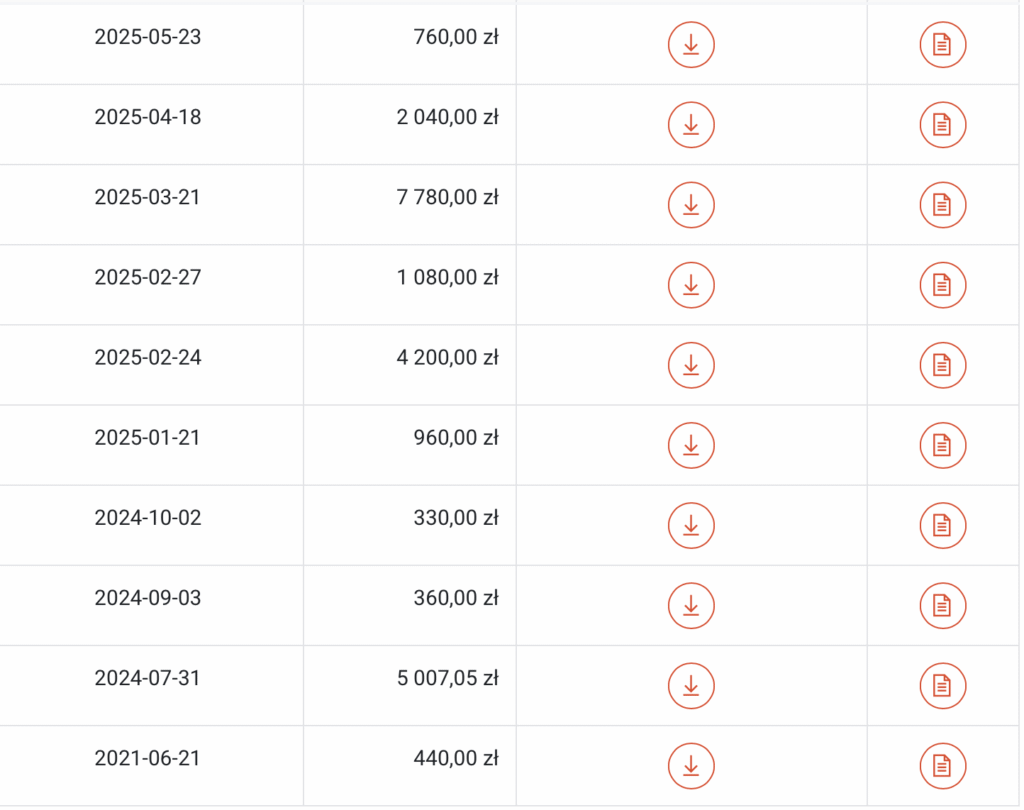Download the 2025-02-27 entry
This screenshot has width=1024, height=810.
691,285
